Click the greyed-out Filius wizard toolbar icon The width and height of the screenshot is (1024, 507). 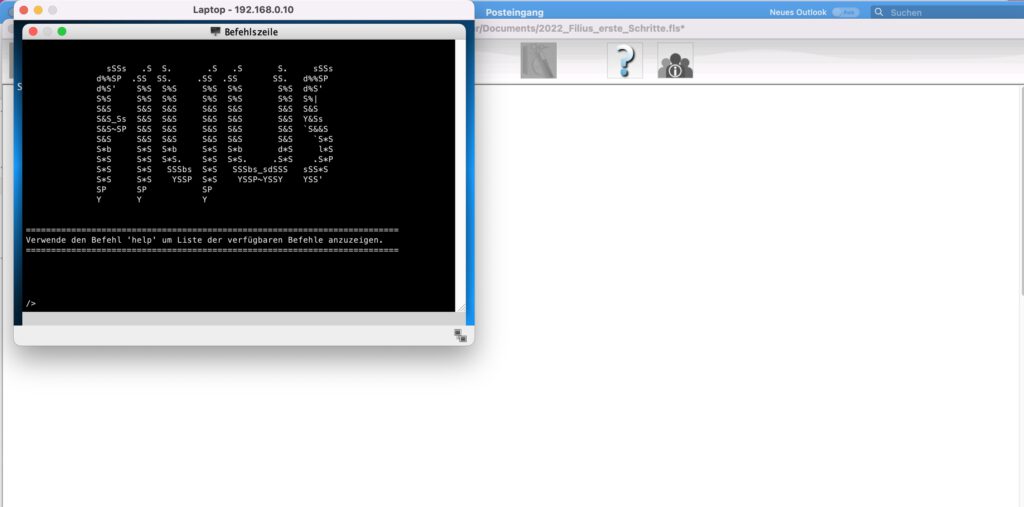tap(539, 61)
